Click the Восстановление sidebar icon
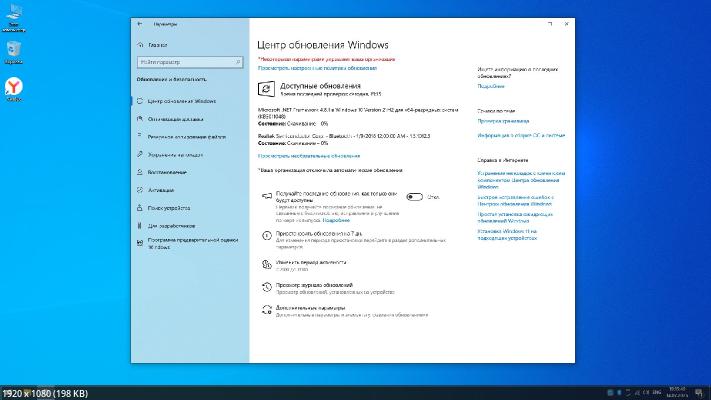Screen dimensions: 711x400 140,172
